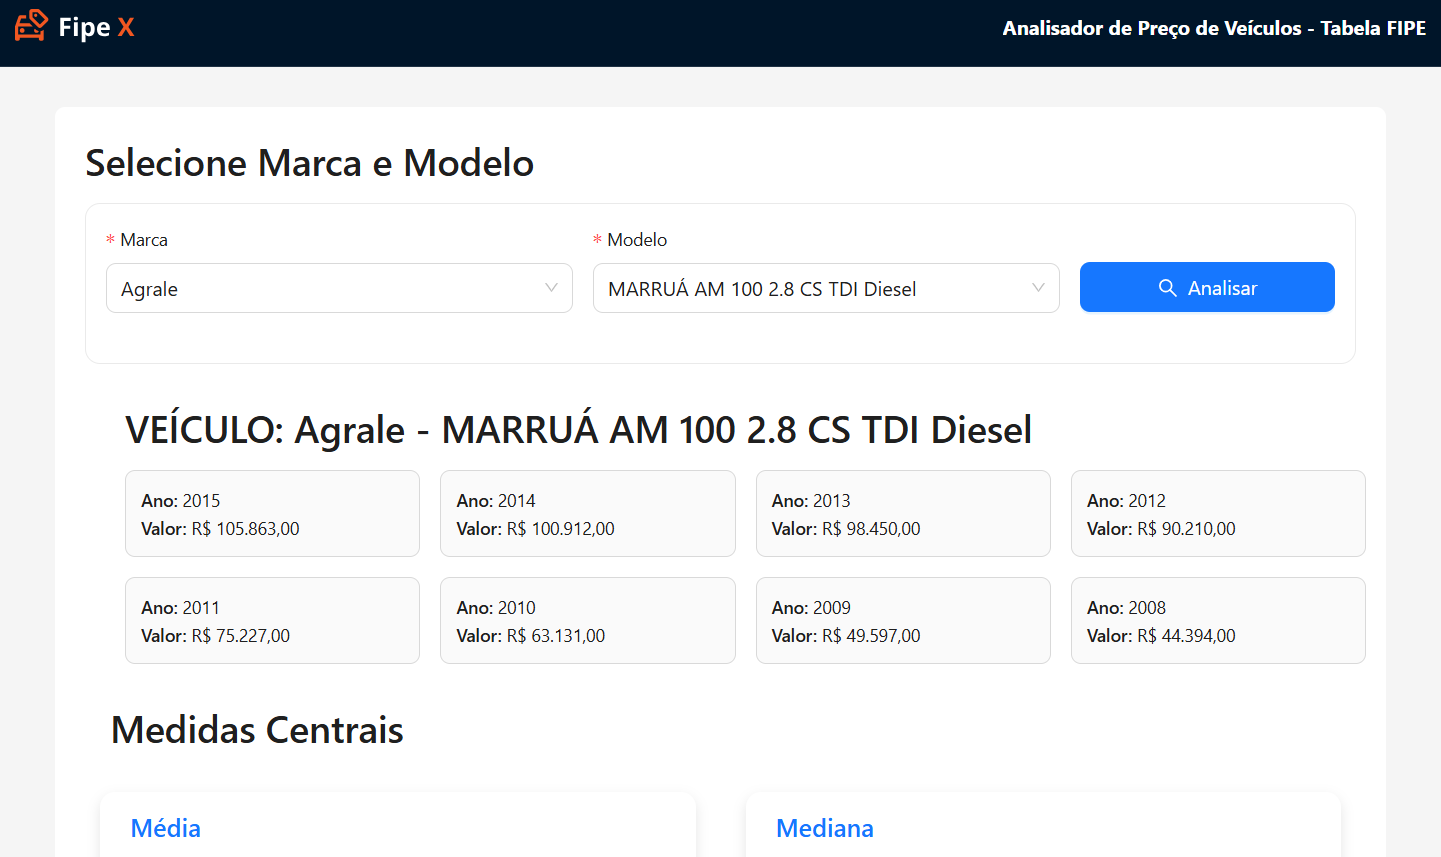Click the value R$ 49.597,00

pos(871,636)
